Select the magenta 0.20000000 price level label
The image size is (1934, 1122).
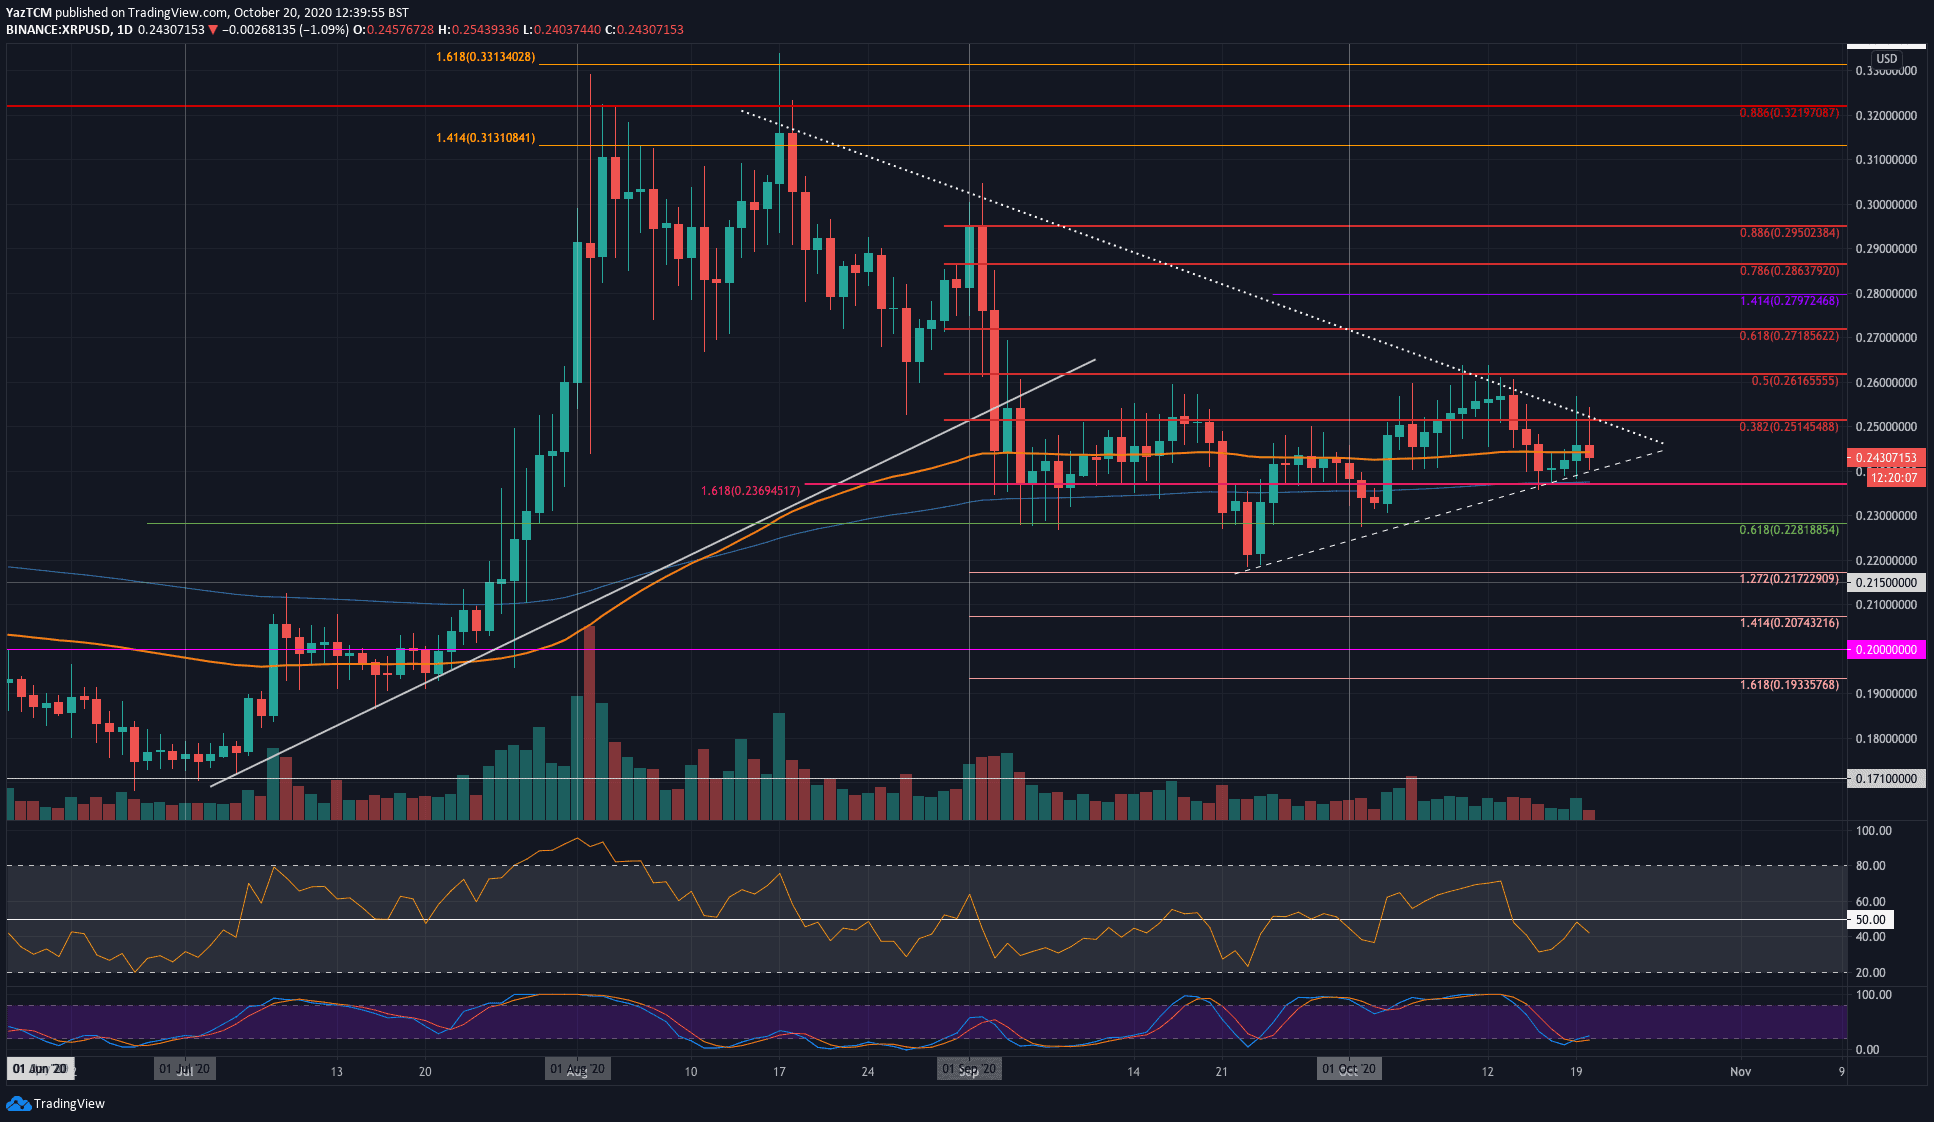[1886, 650]
